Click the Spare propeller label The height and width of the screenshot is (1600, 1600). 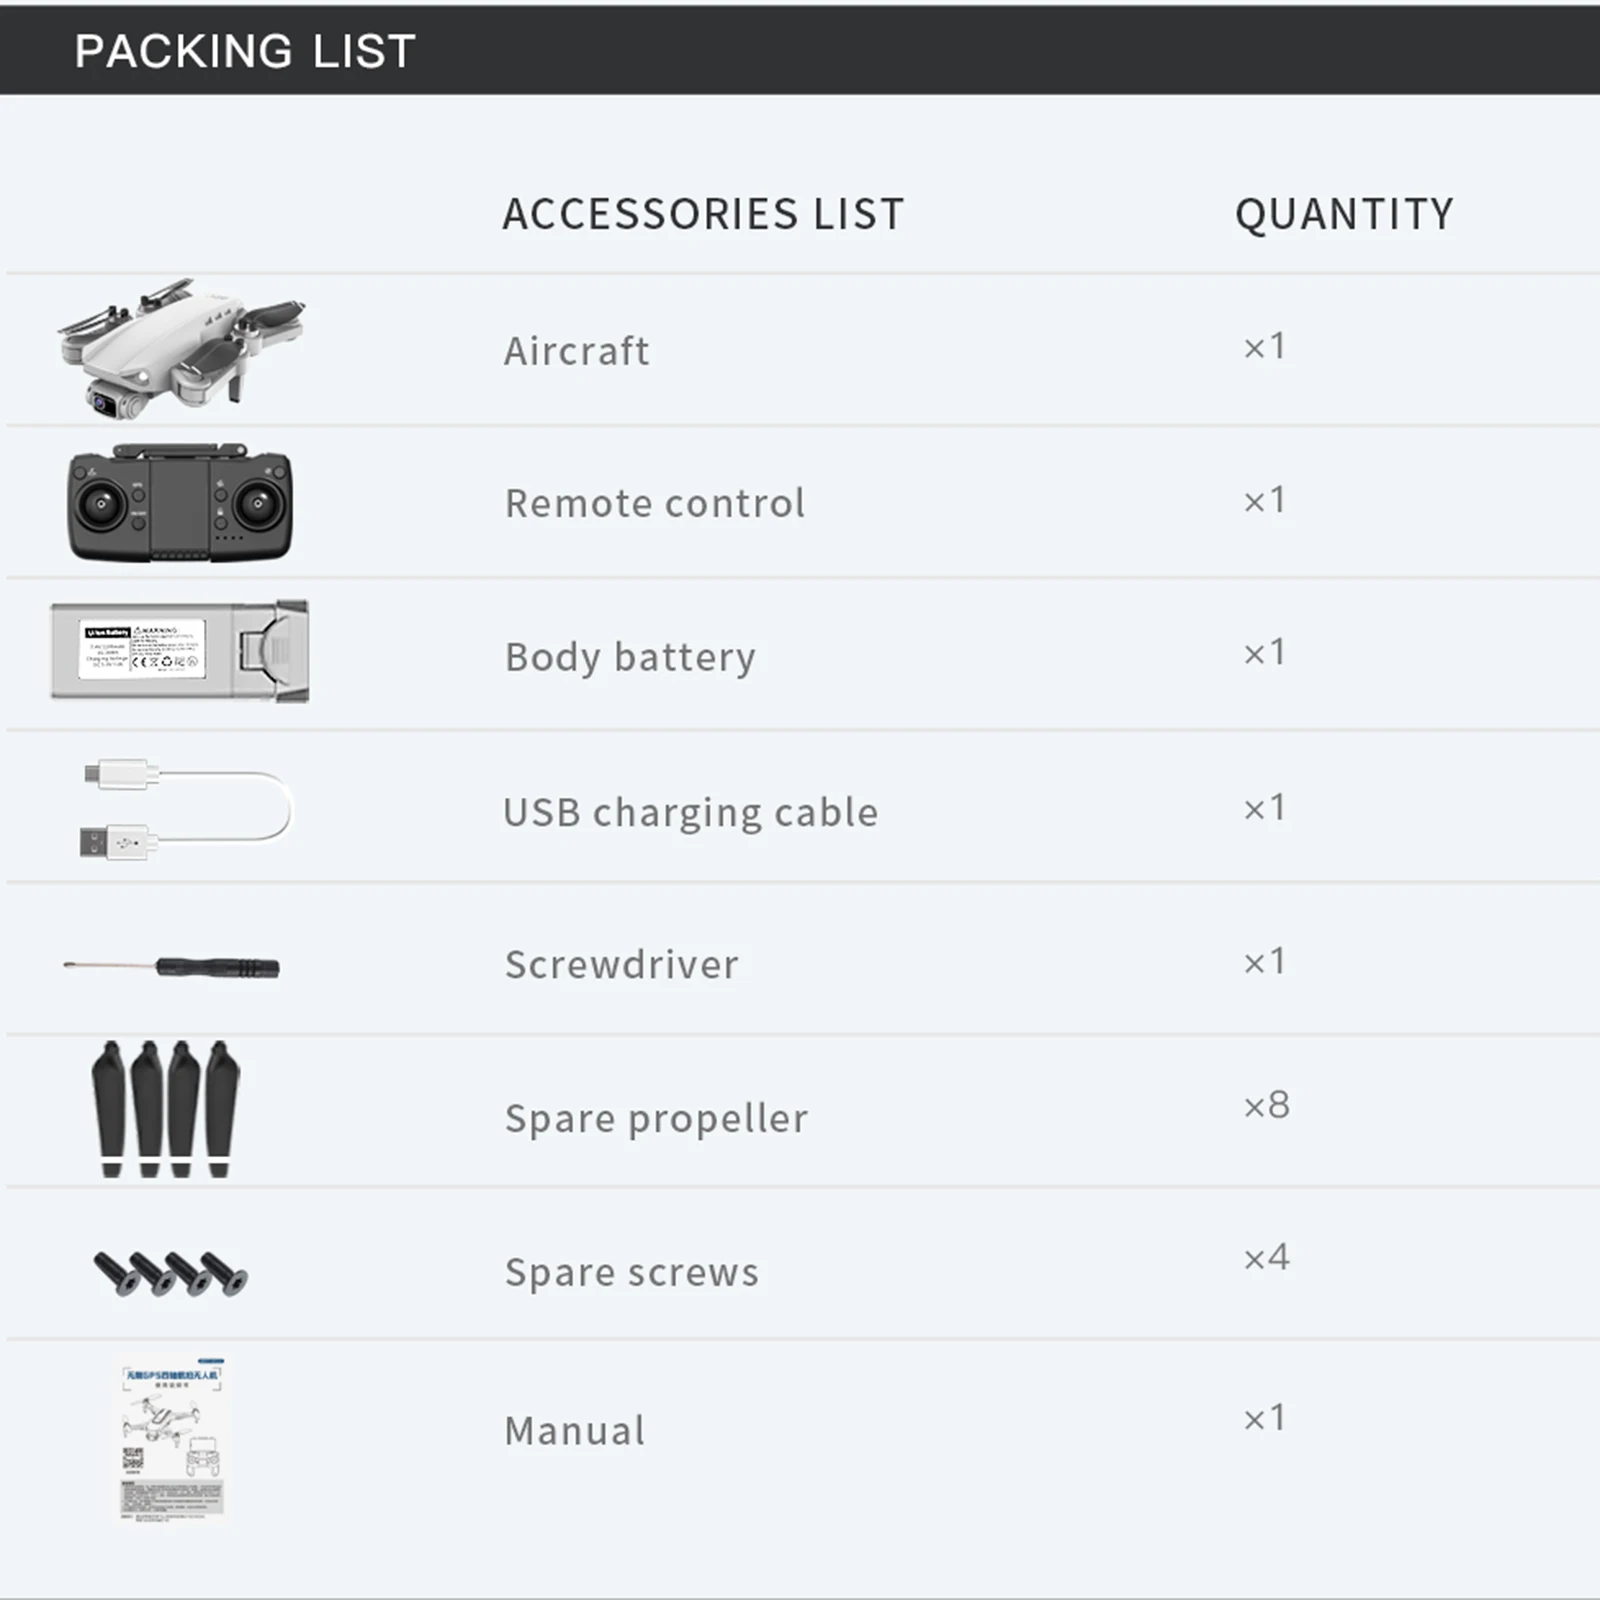point(657,1118)
